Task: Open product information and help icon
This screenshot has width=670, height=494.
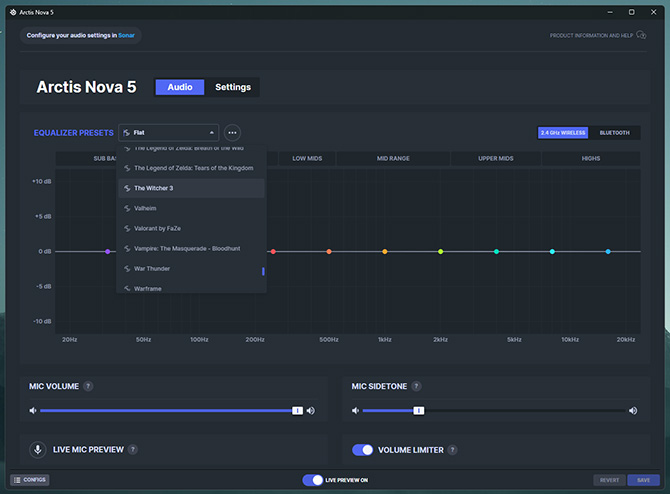Action: [641, 35]
